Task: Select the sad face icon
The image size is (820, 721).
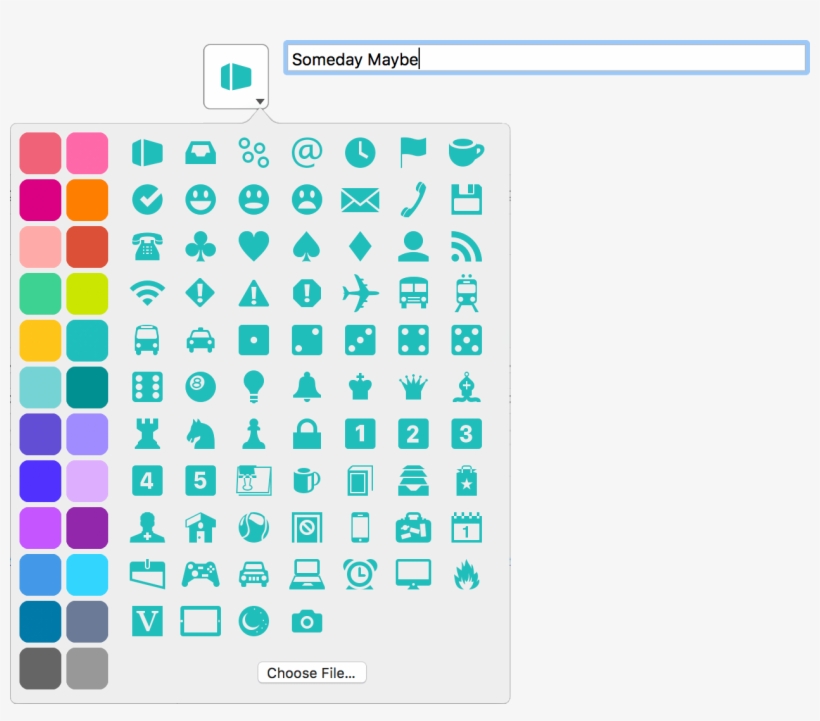Action: click(x=307, y=199)
